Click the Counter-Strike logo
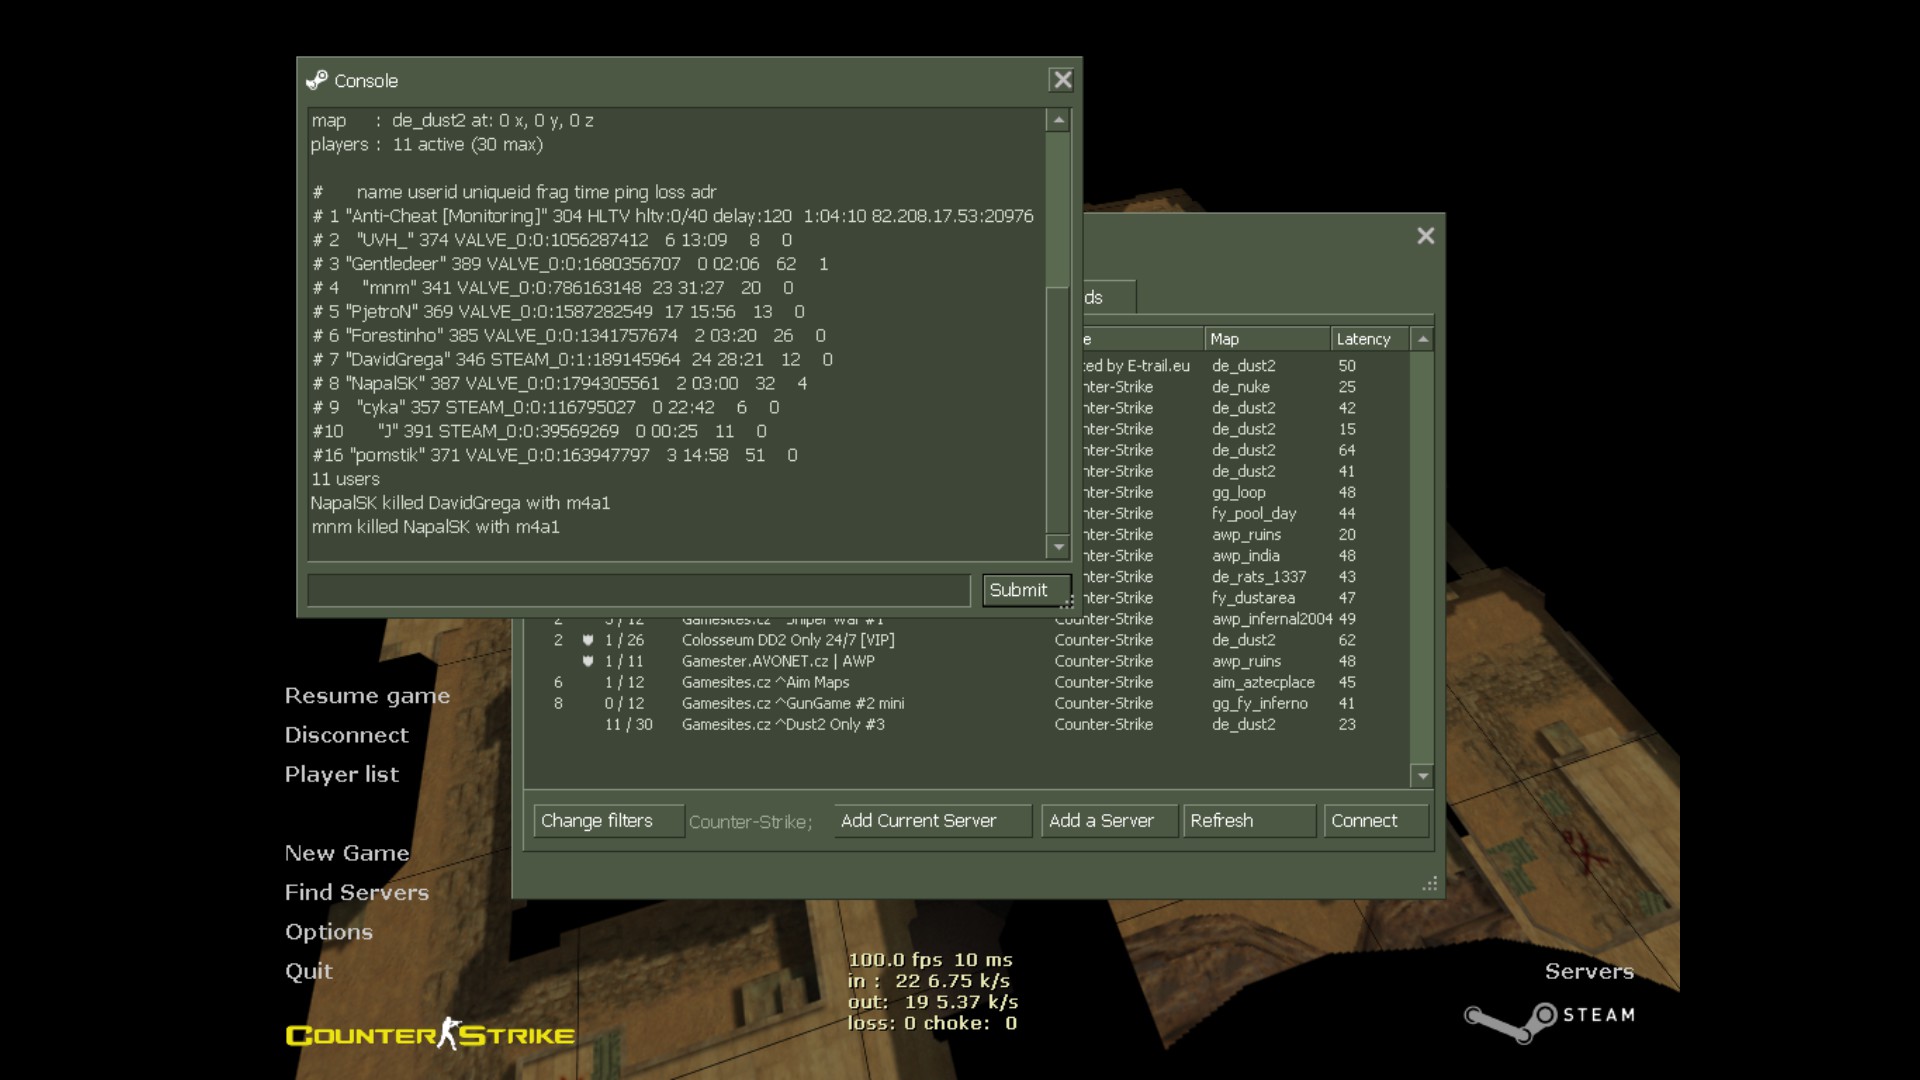The height and width of the screenshot is (1080, 1920). pos(430,1034)
